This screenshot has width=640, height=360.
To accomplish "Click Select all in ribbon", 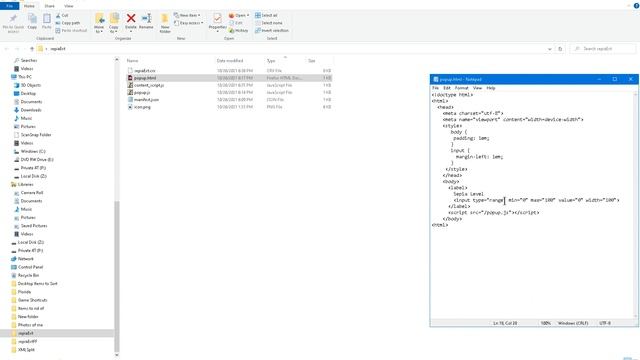I will click(266, 15).
